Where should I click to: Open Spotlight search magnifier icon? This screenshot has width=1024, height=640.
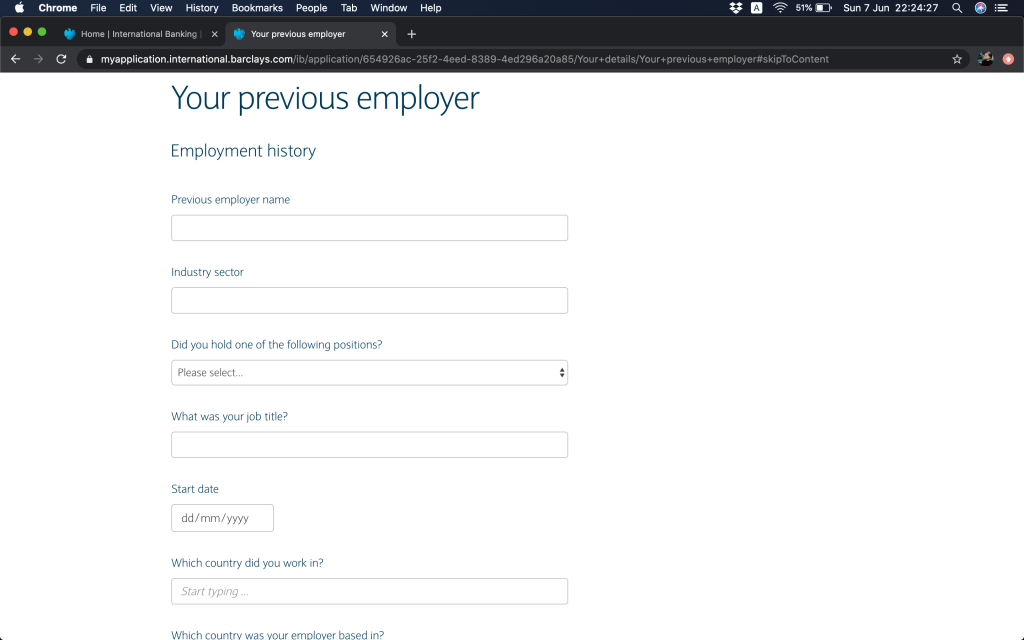(x=957, y=8)
